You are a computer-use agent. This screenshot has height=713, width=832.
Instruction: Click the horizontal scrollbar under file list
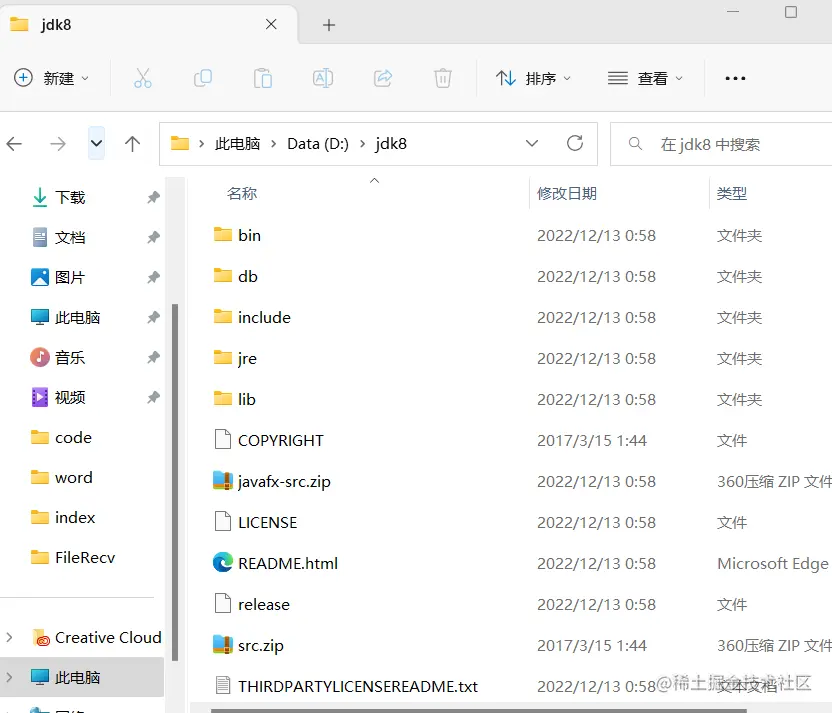(478, 710)
